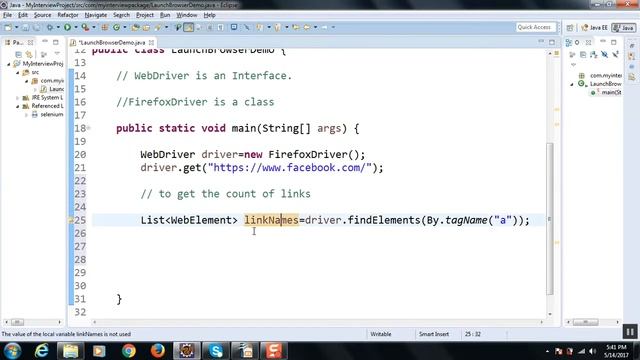Open the Project menu

point(144,15)
